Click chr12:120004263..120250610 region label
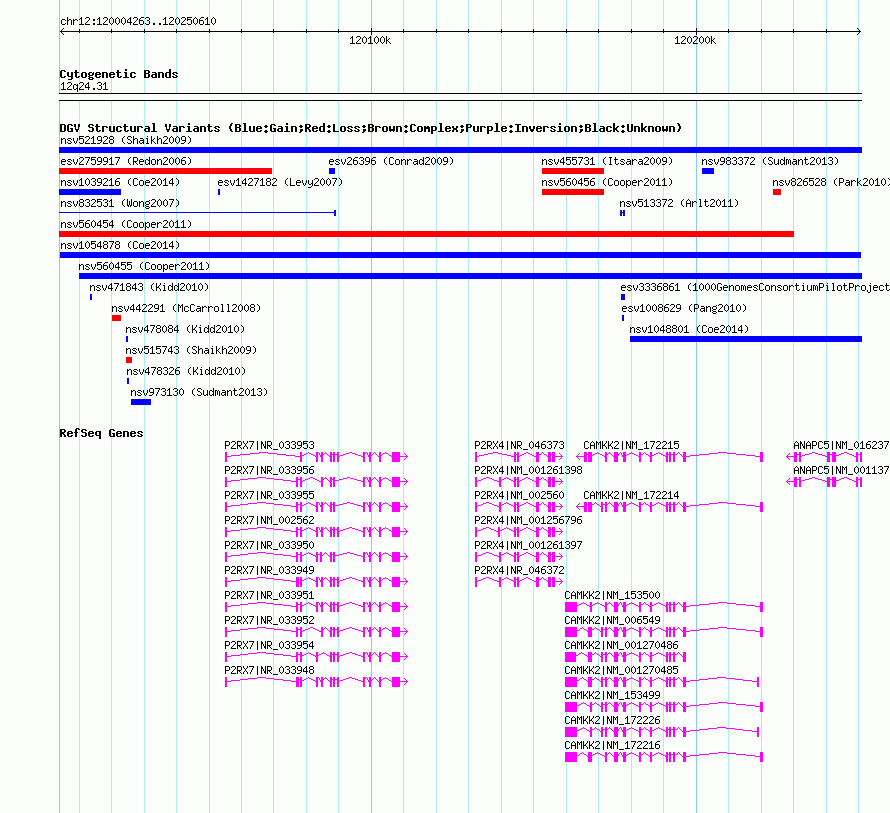This screenshot has width=890, height=813. click(x=138, y=21)
